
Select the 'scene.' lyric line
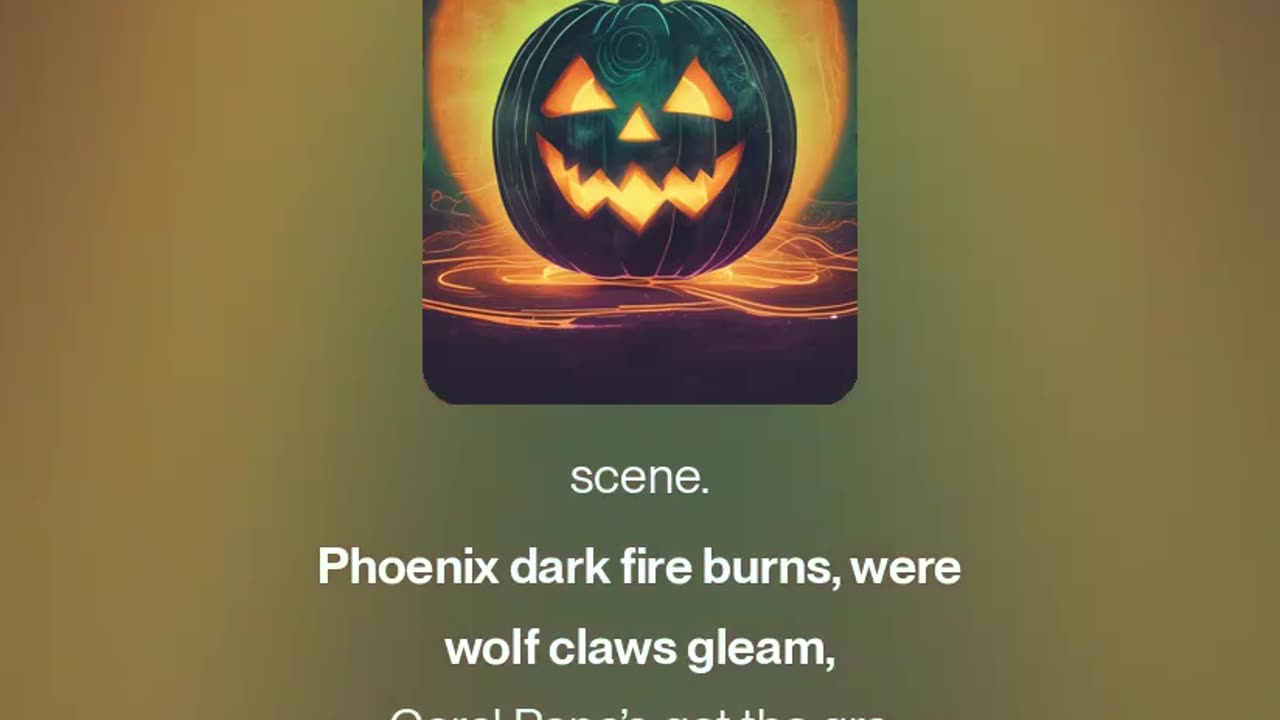pos(640,478)
